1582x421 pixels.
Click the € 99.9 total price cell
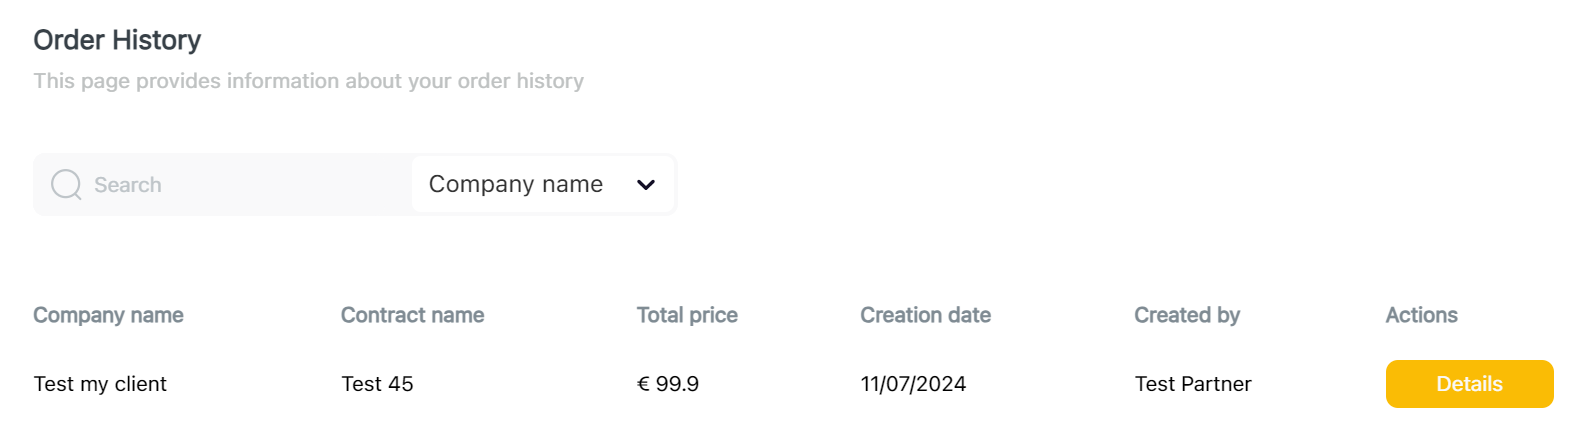[x=668, y=384]
